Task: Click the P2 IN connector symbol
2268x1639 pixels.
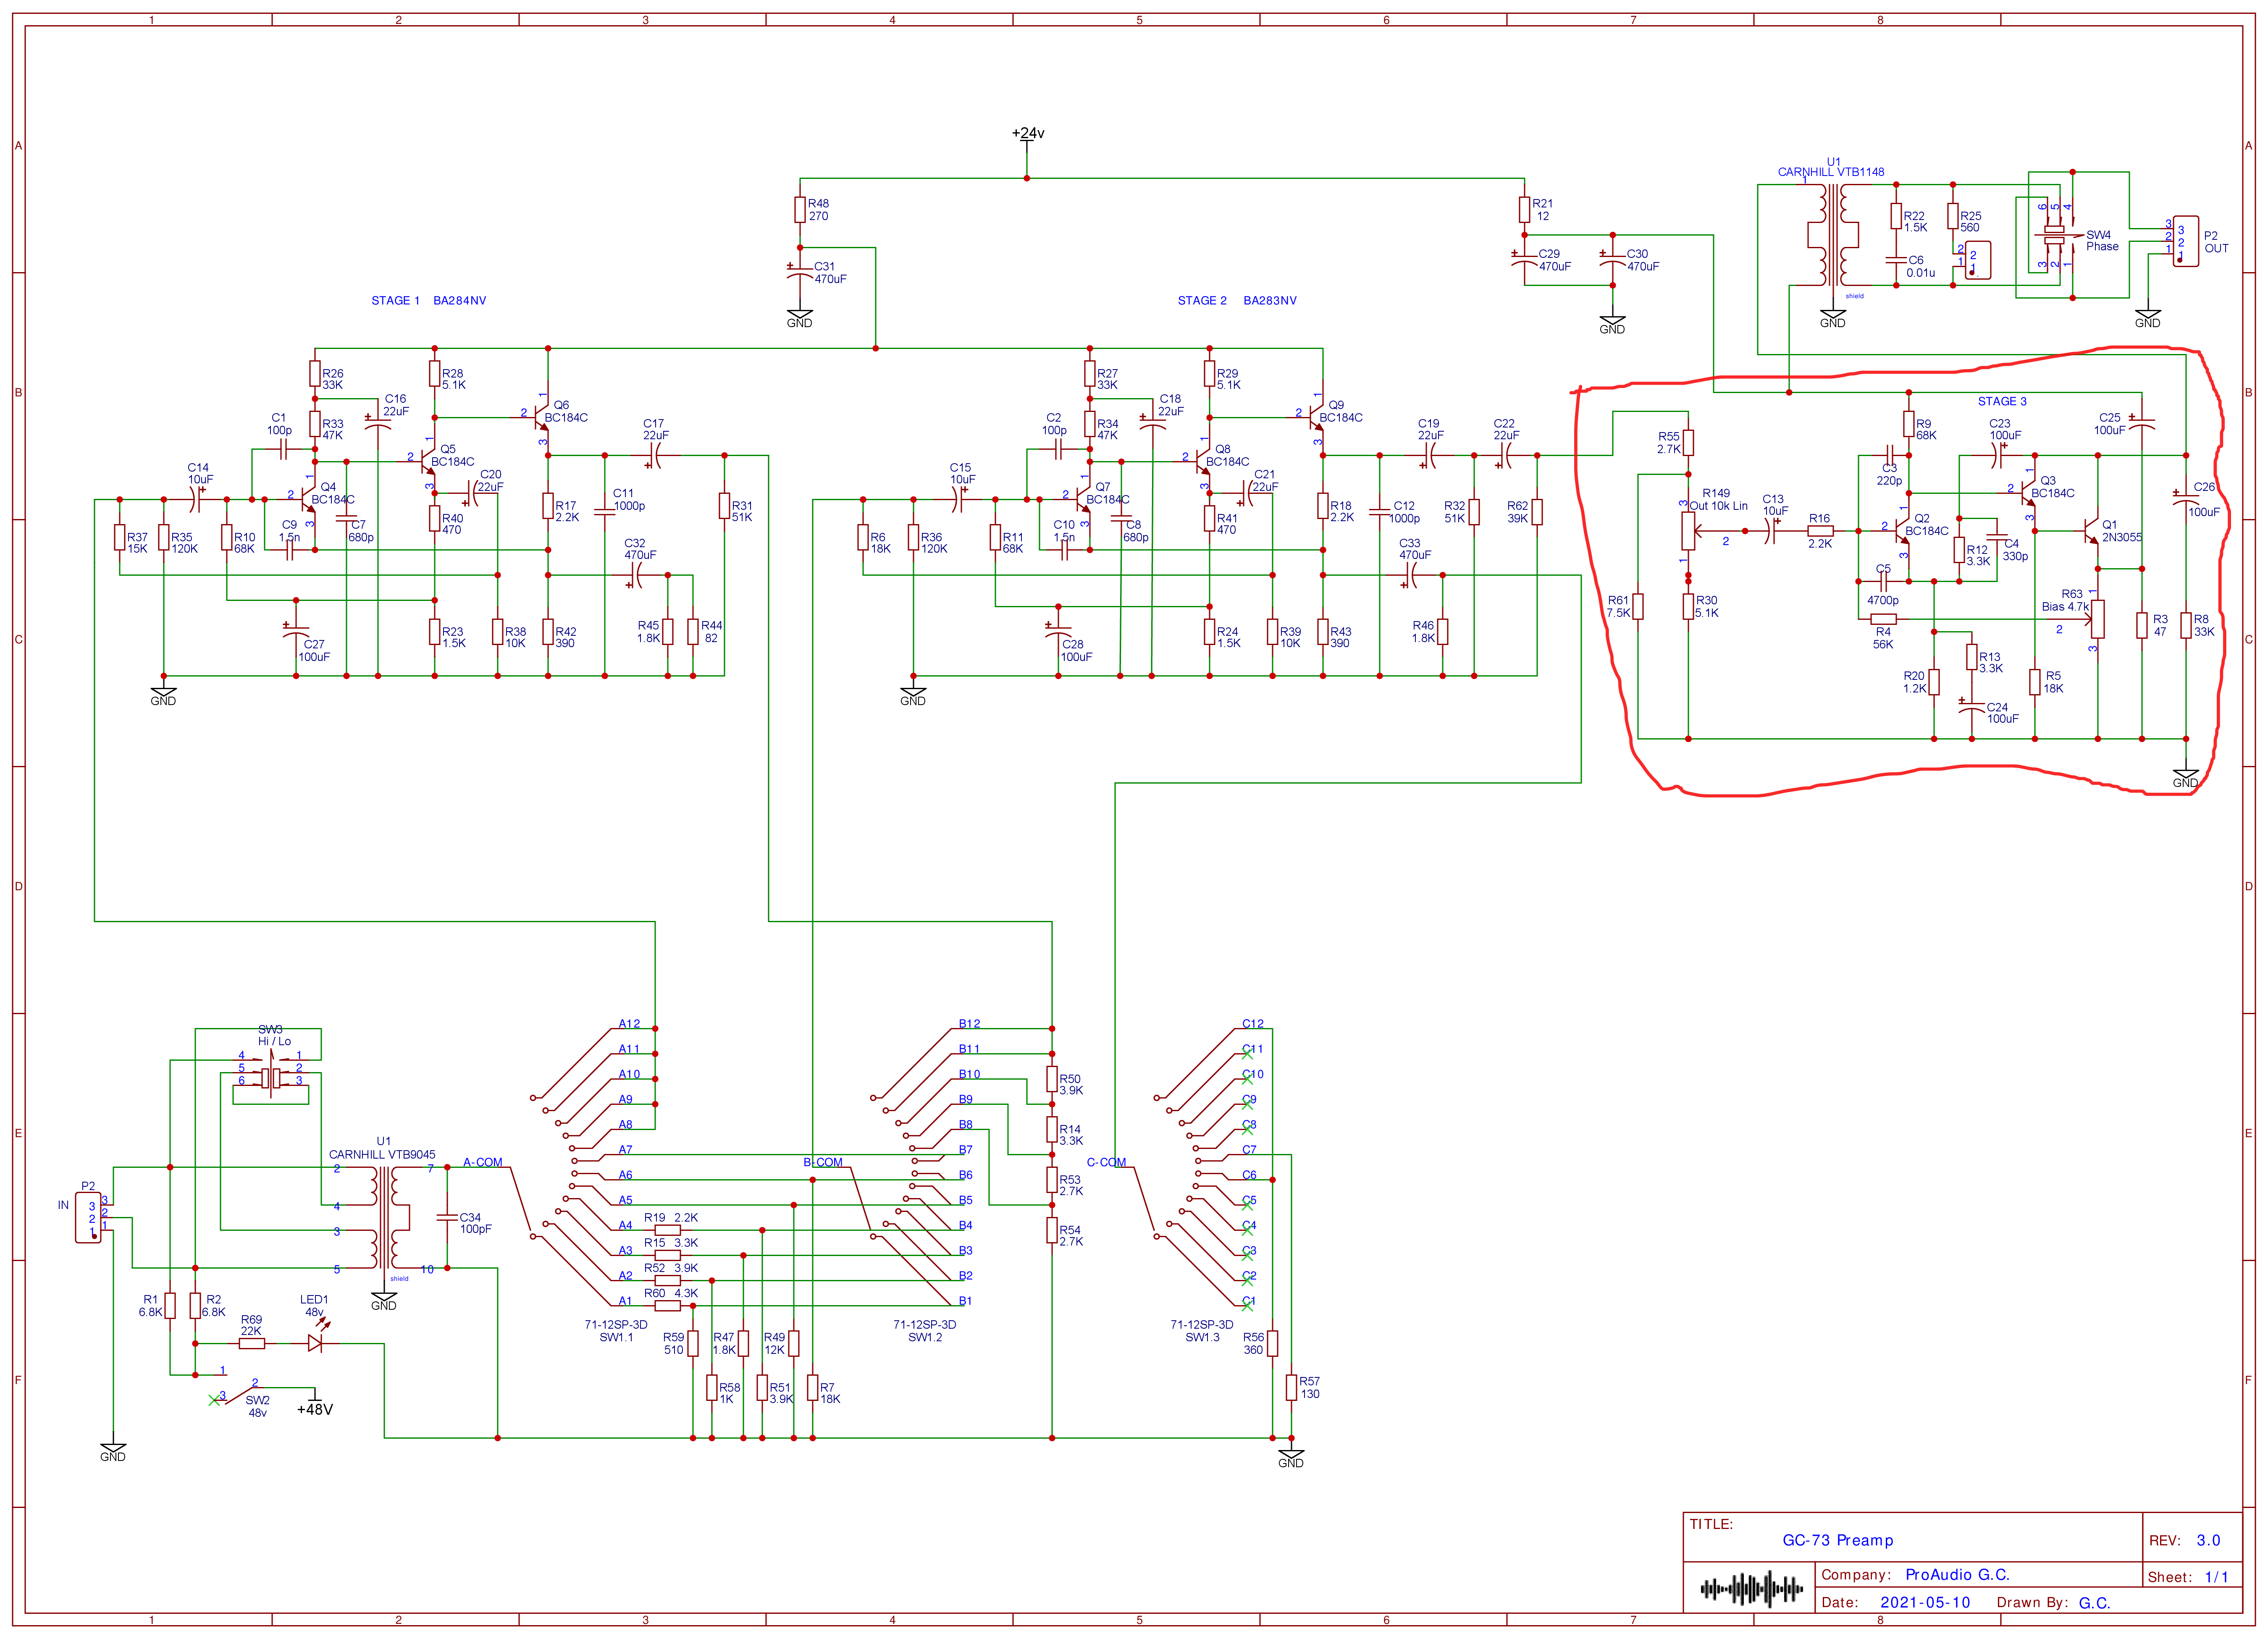Action: click(x=88, y=1218)
